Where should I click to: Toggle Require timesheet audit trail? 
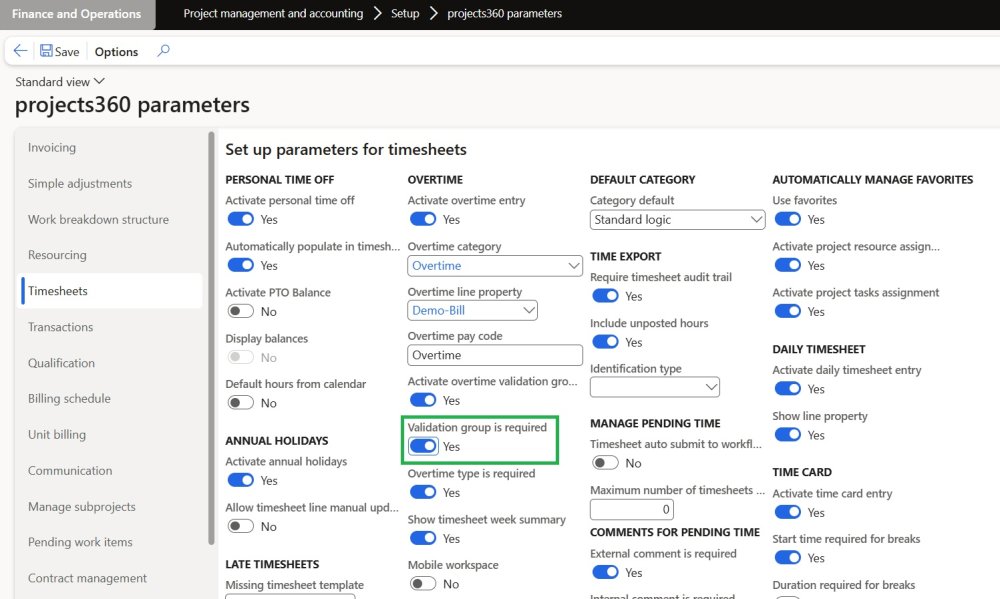click(x=605, y=296)
